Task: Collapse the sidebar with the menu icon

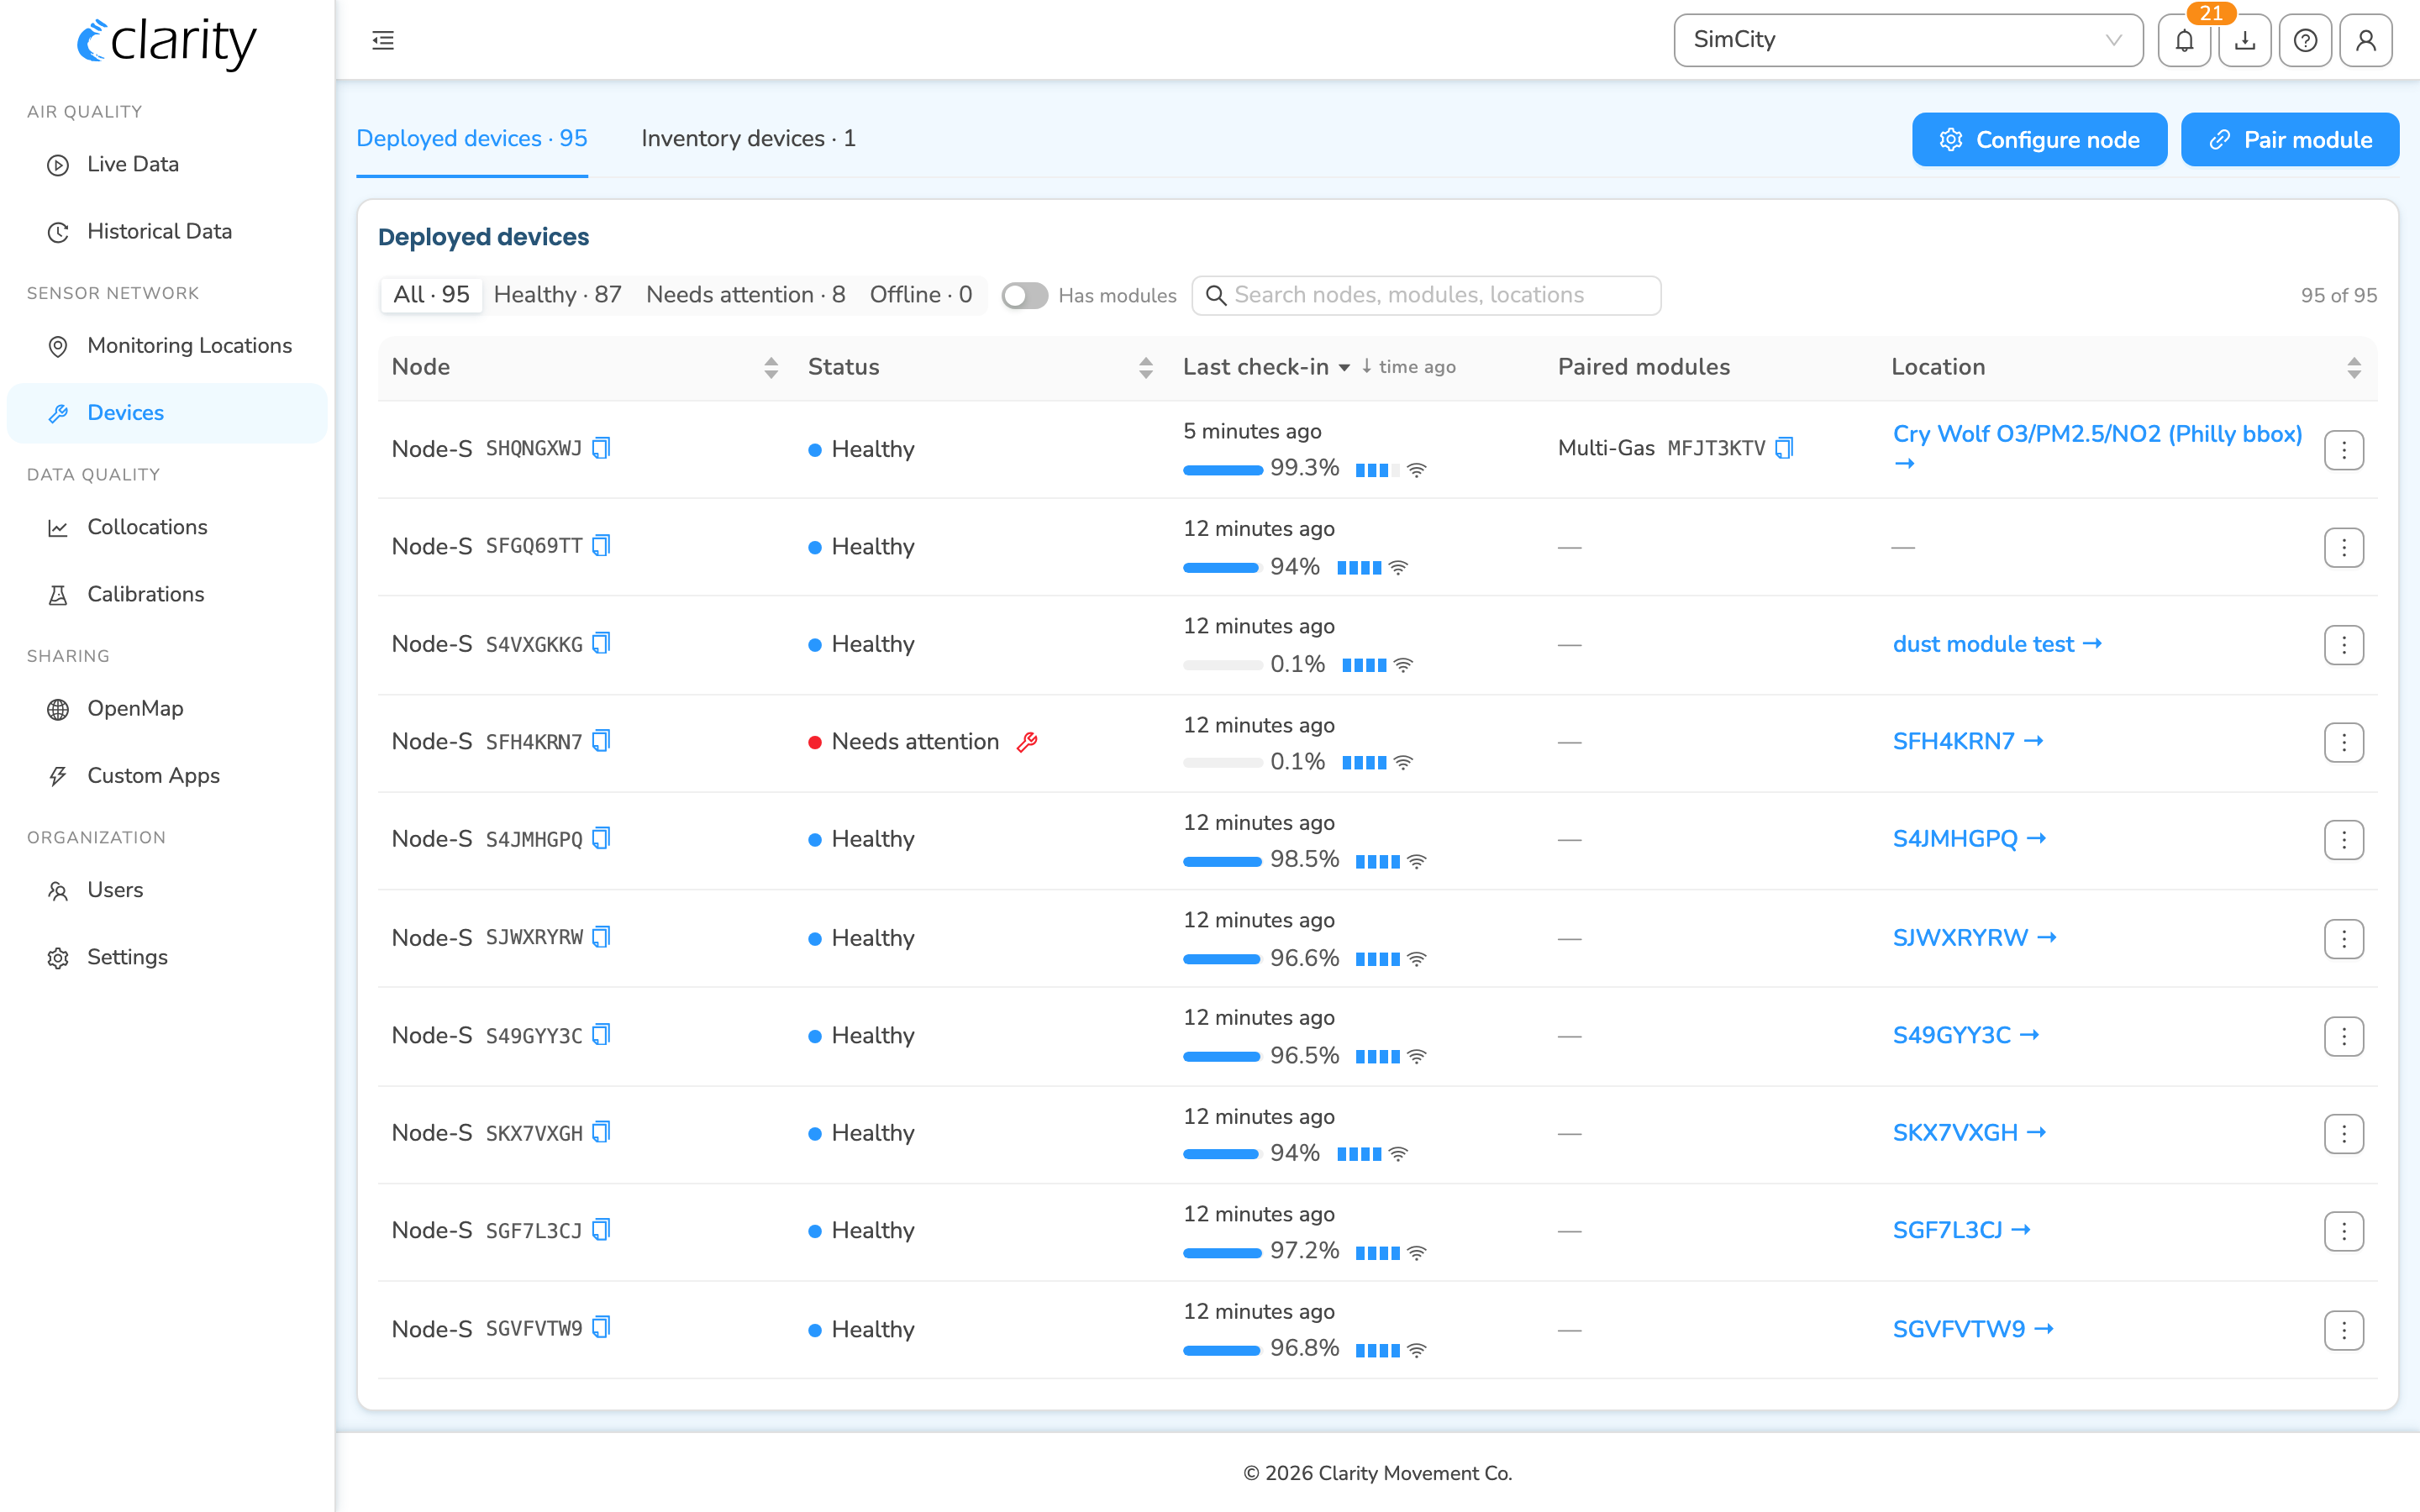Action: coord(383,40)
